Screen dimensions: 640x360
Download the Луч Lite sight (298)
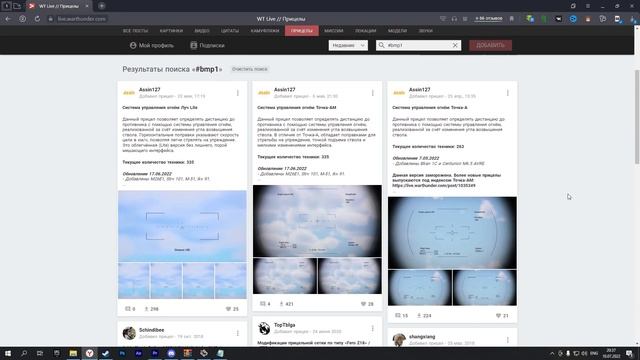(151, 309)
